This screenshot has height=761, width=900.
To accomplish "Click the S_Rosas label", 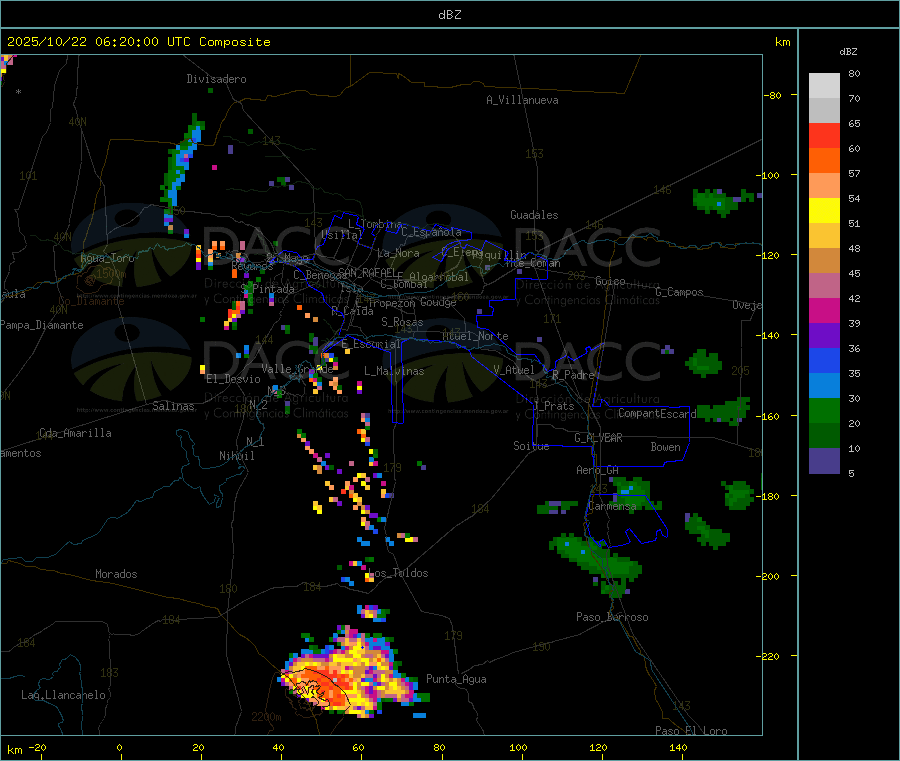I will click(x=402, y=322).
